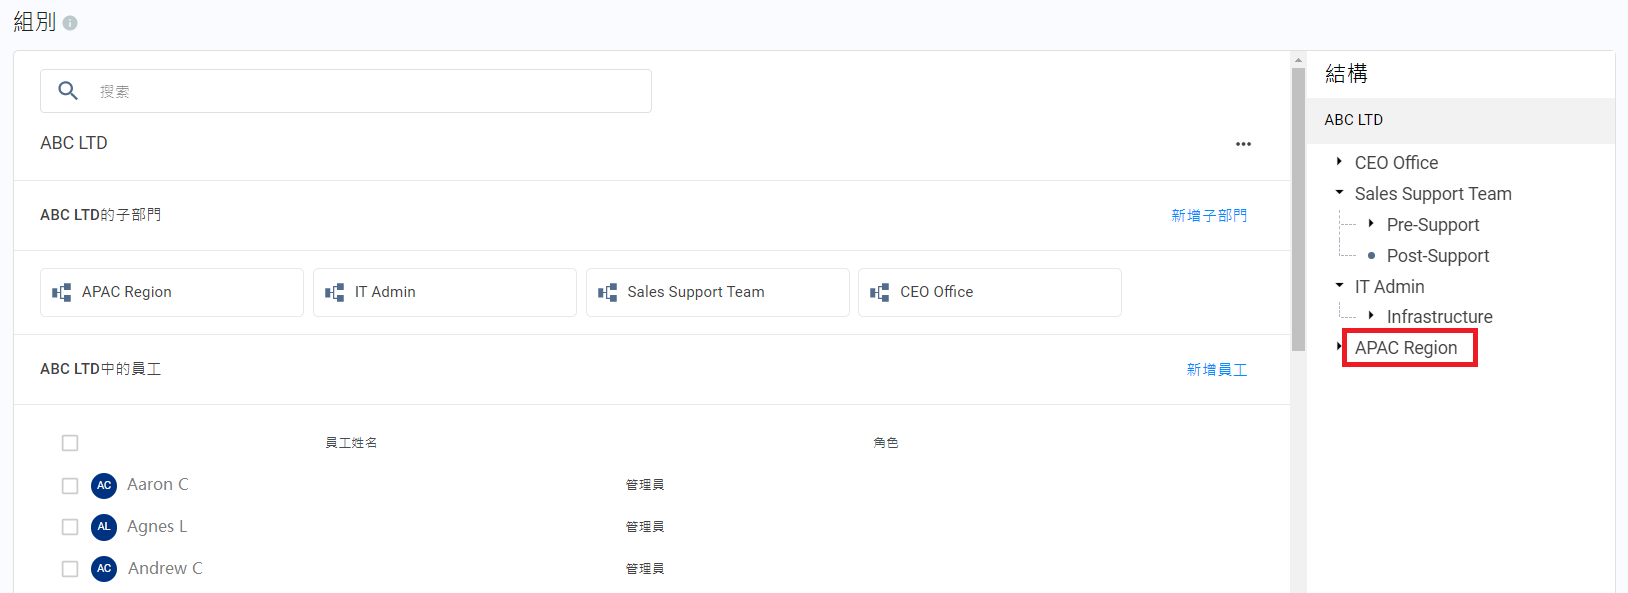Click 管理員 role in Agnes L's row

click(645, 527)
